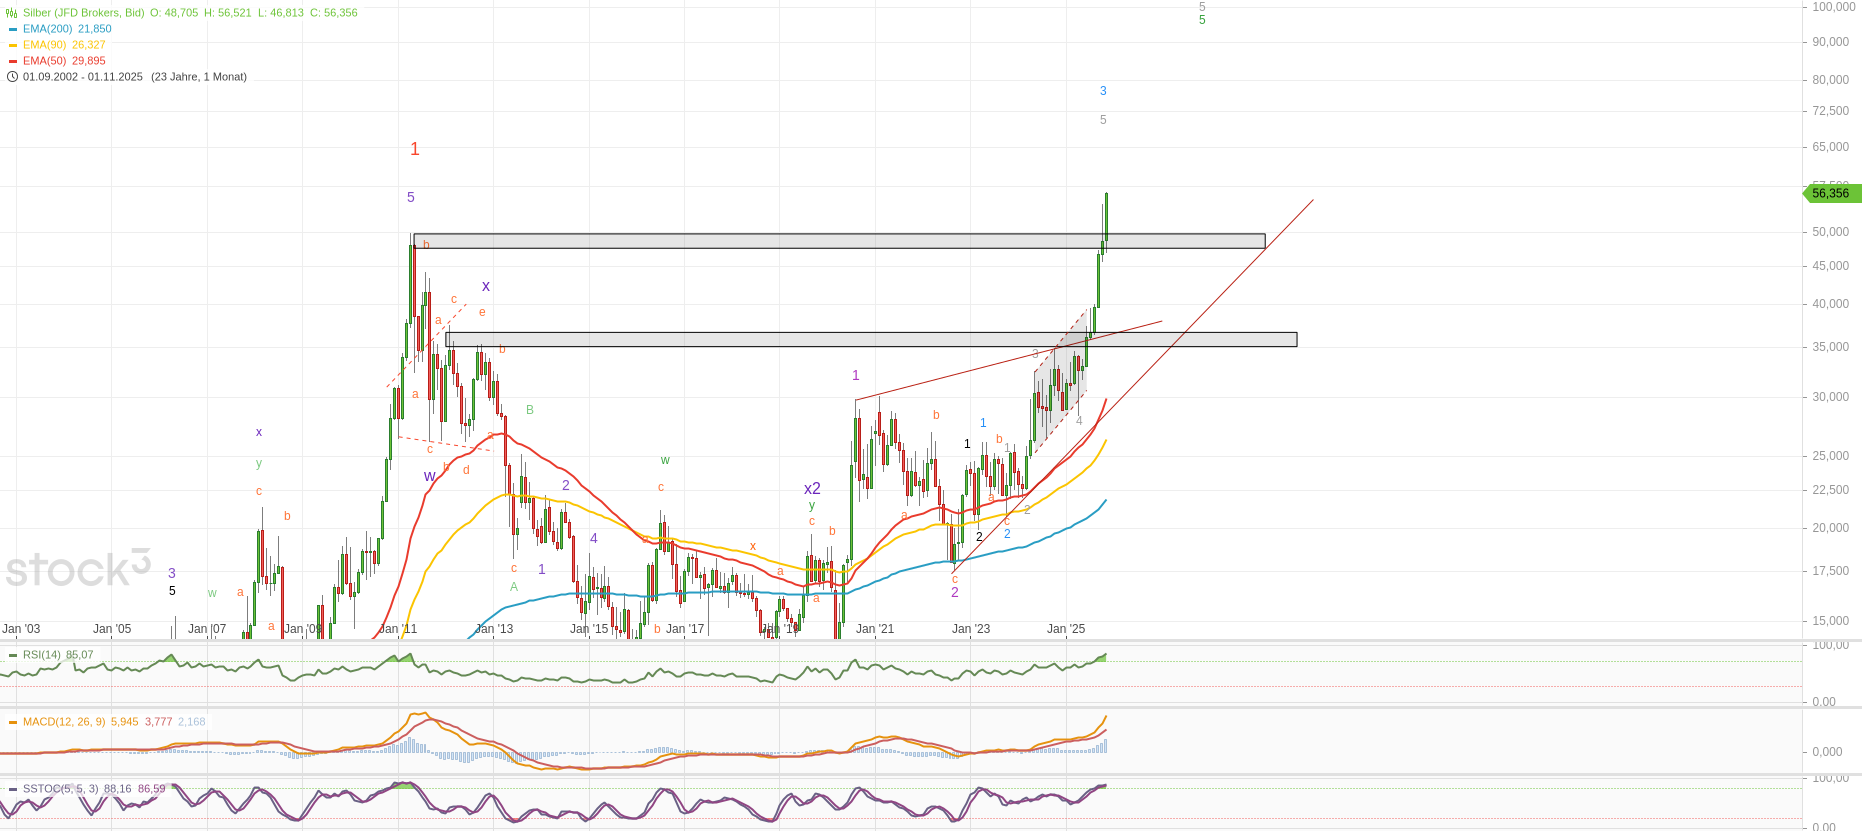Select the Silber (JFD Brokers, Bid) title
Screen dimensions: 1862x831
83,13
